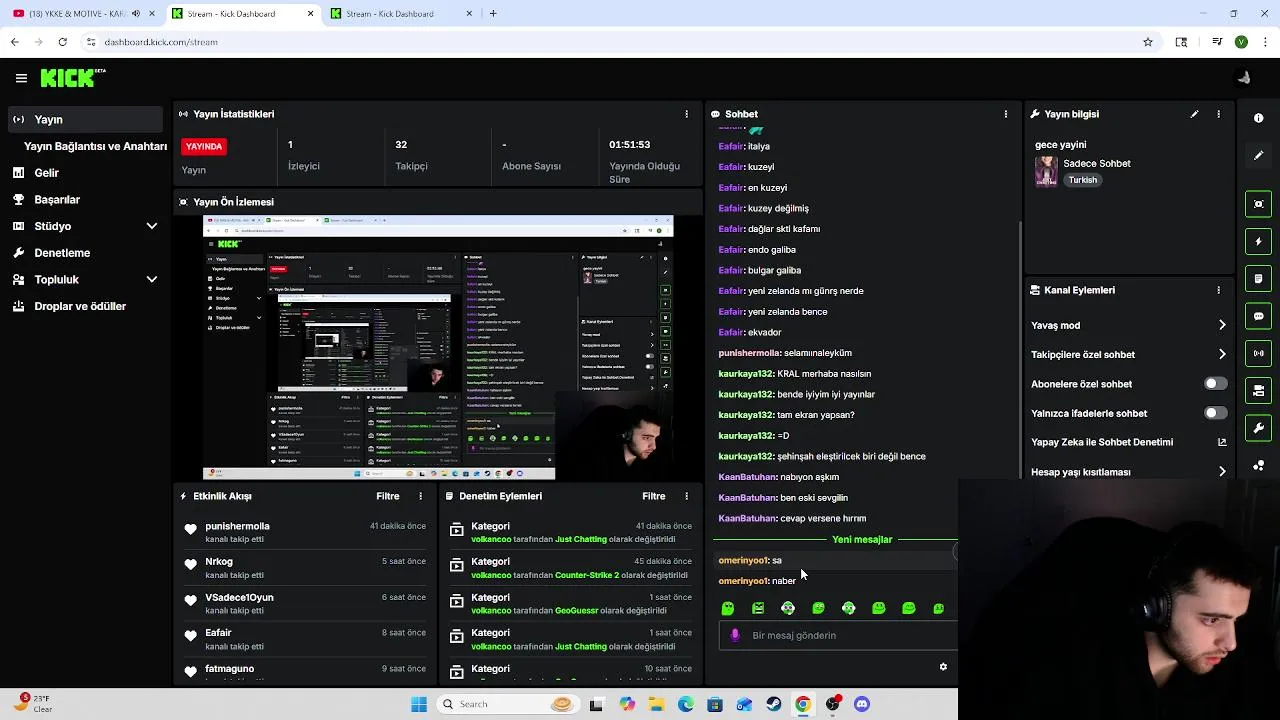The width and height of the screenshot is (1280, 720).
Task: Insert the angry square green emote
Action: click(x=758, y=608)
